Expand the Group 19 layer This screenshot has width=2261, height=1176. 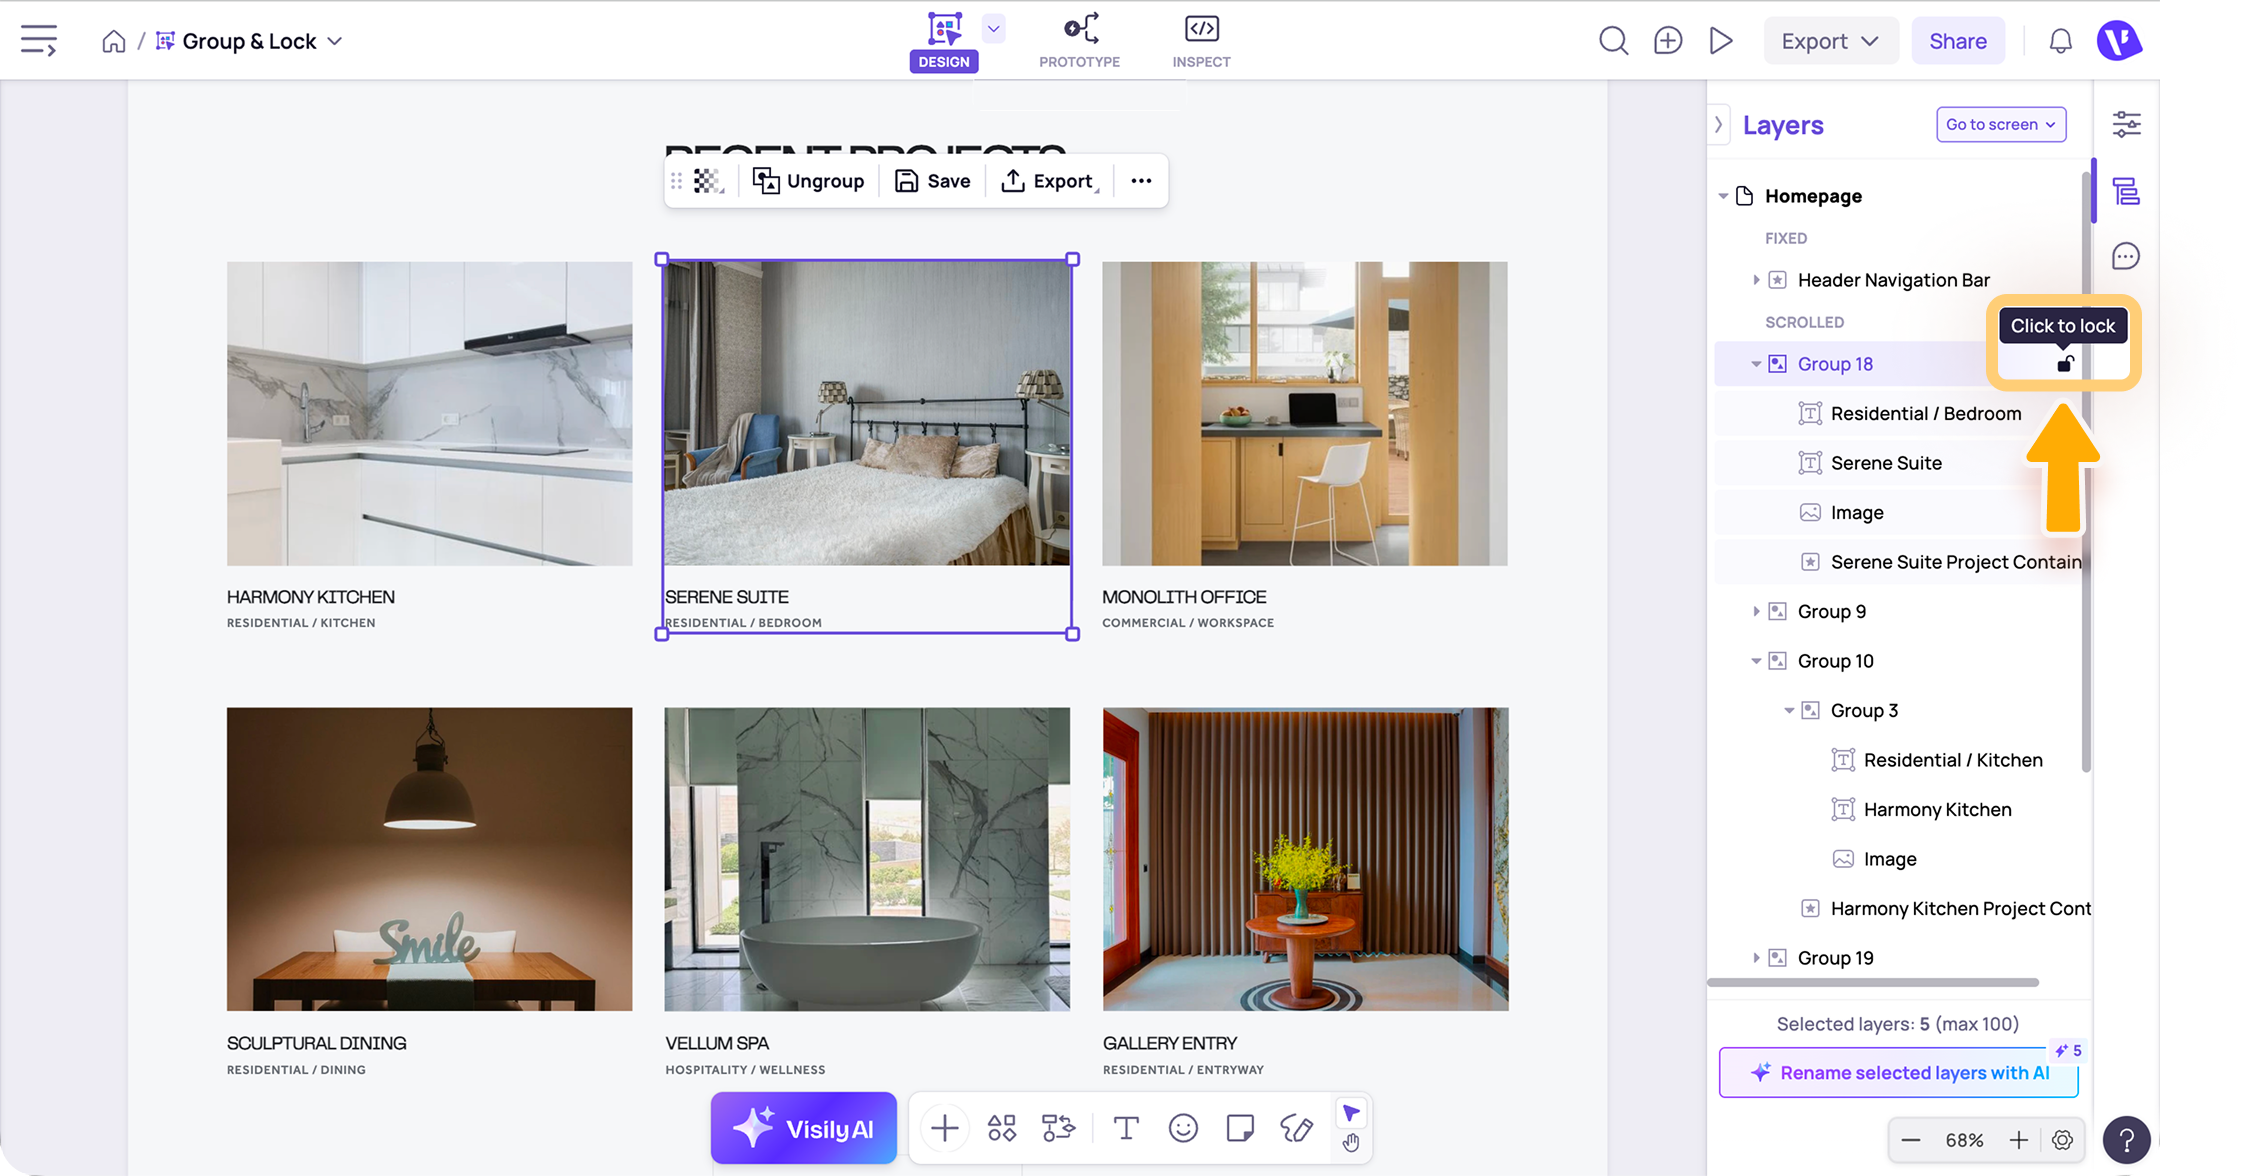click(x=1756, y=958)
